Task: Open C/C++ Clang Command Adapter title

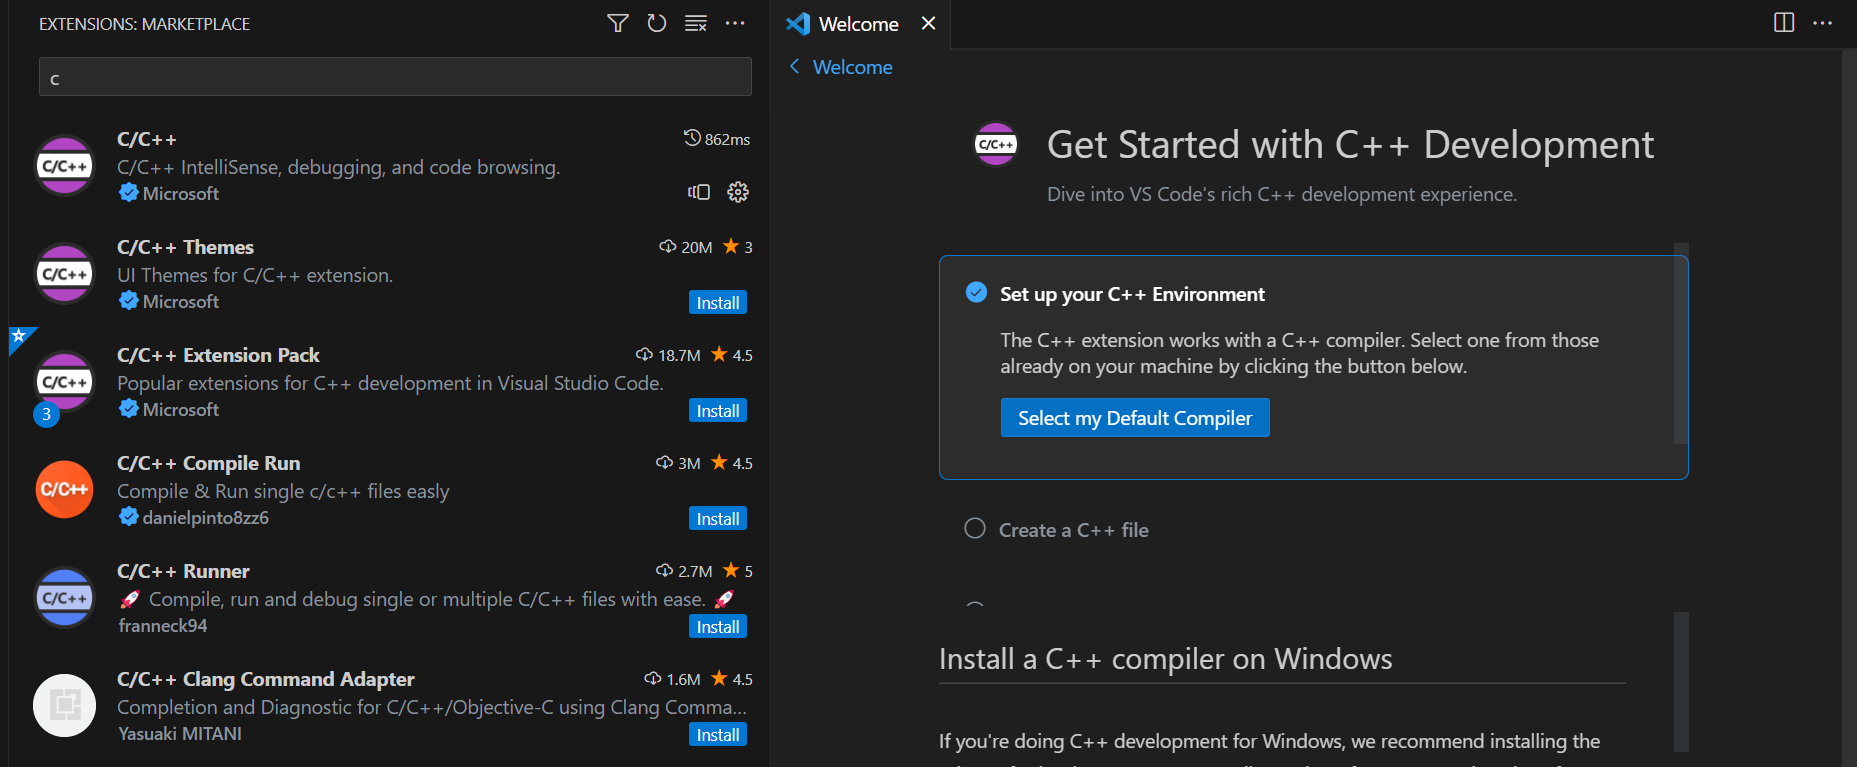Action: [265, 679]
